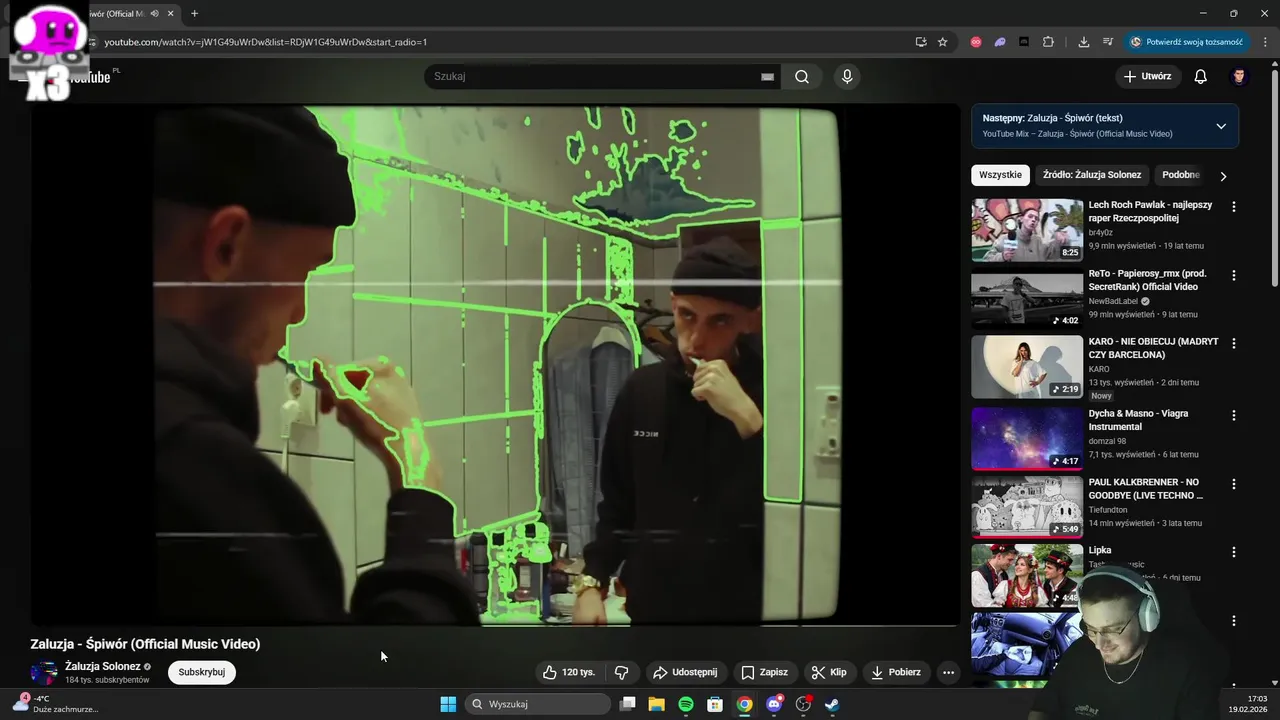This screenshot has height=720, width=1280.
Task: Select the Źródło: Żaluzja Solonez chip
Action: [1092, 175]
